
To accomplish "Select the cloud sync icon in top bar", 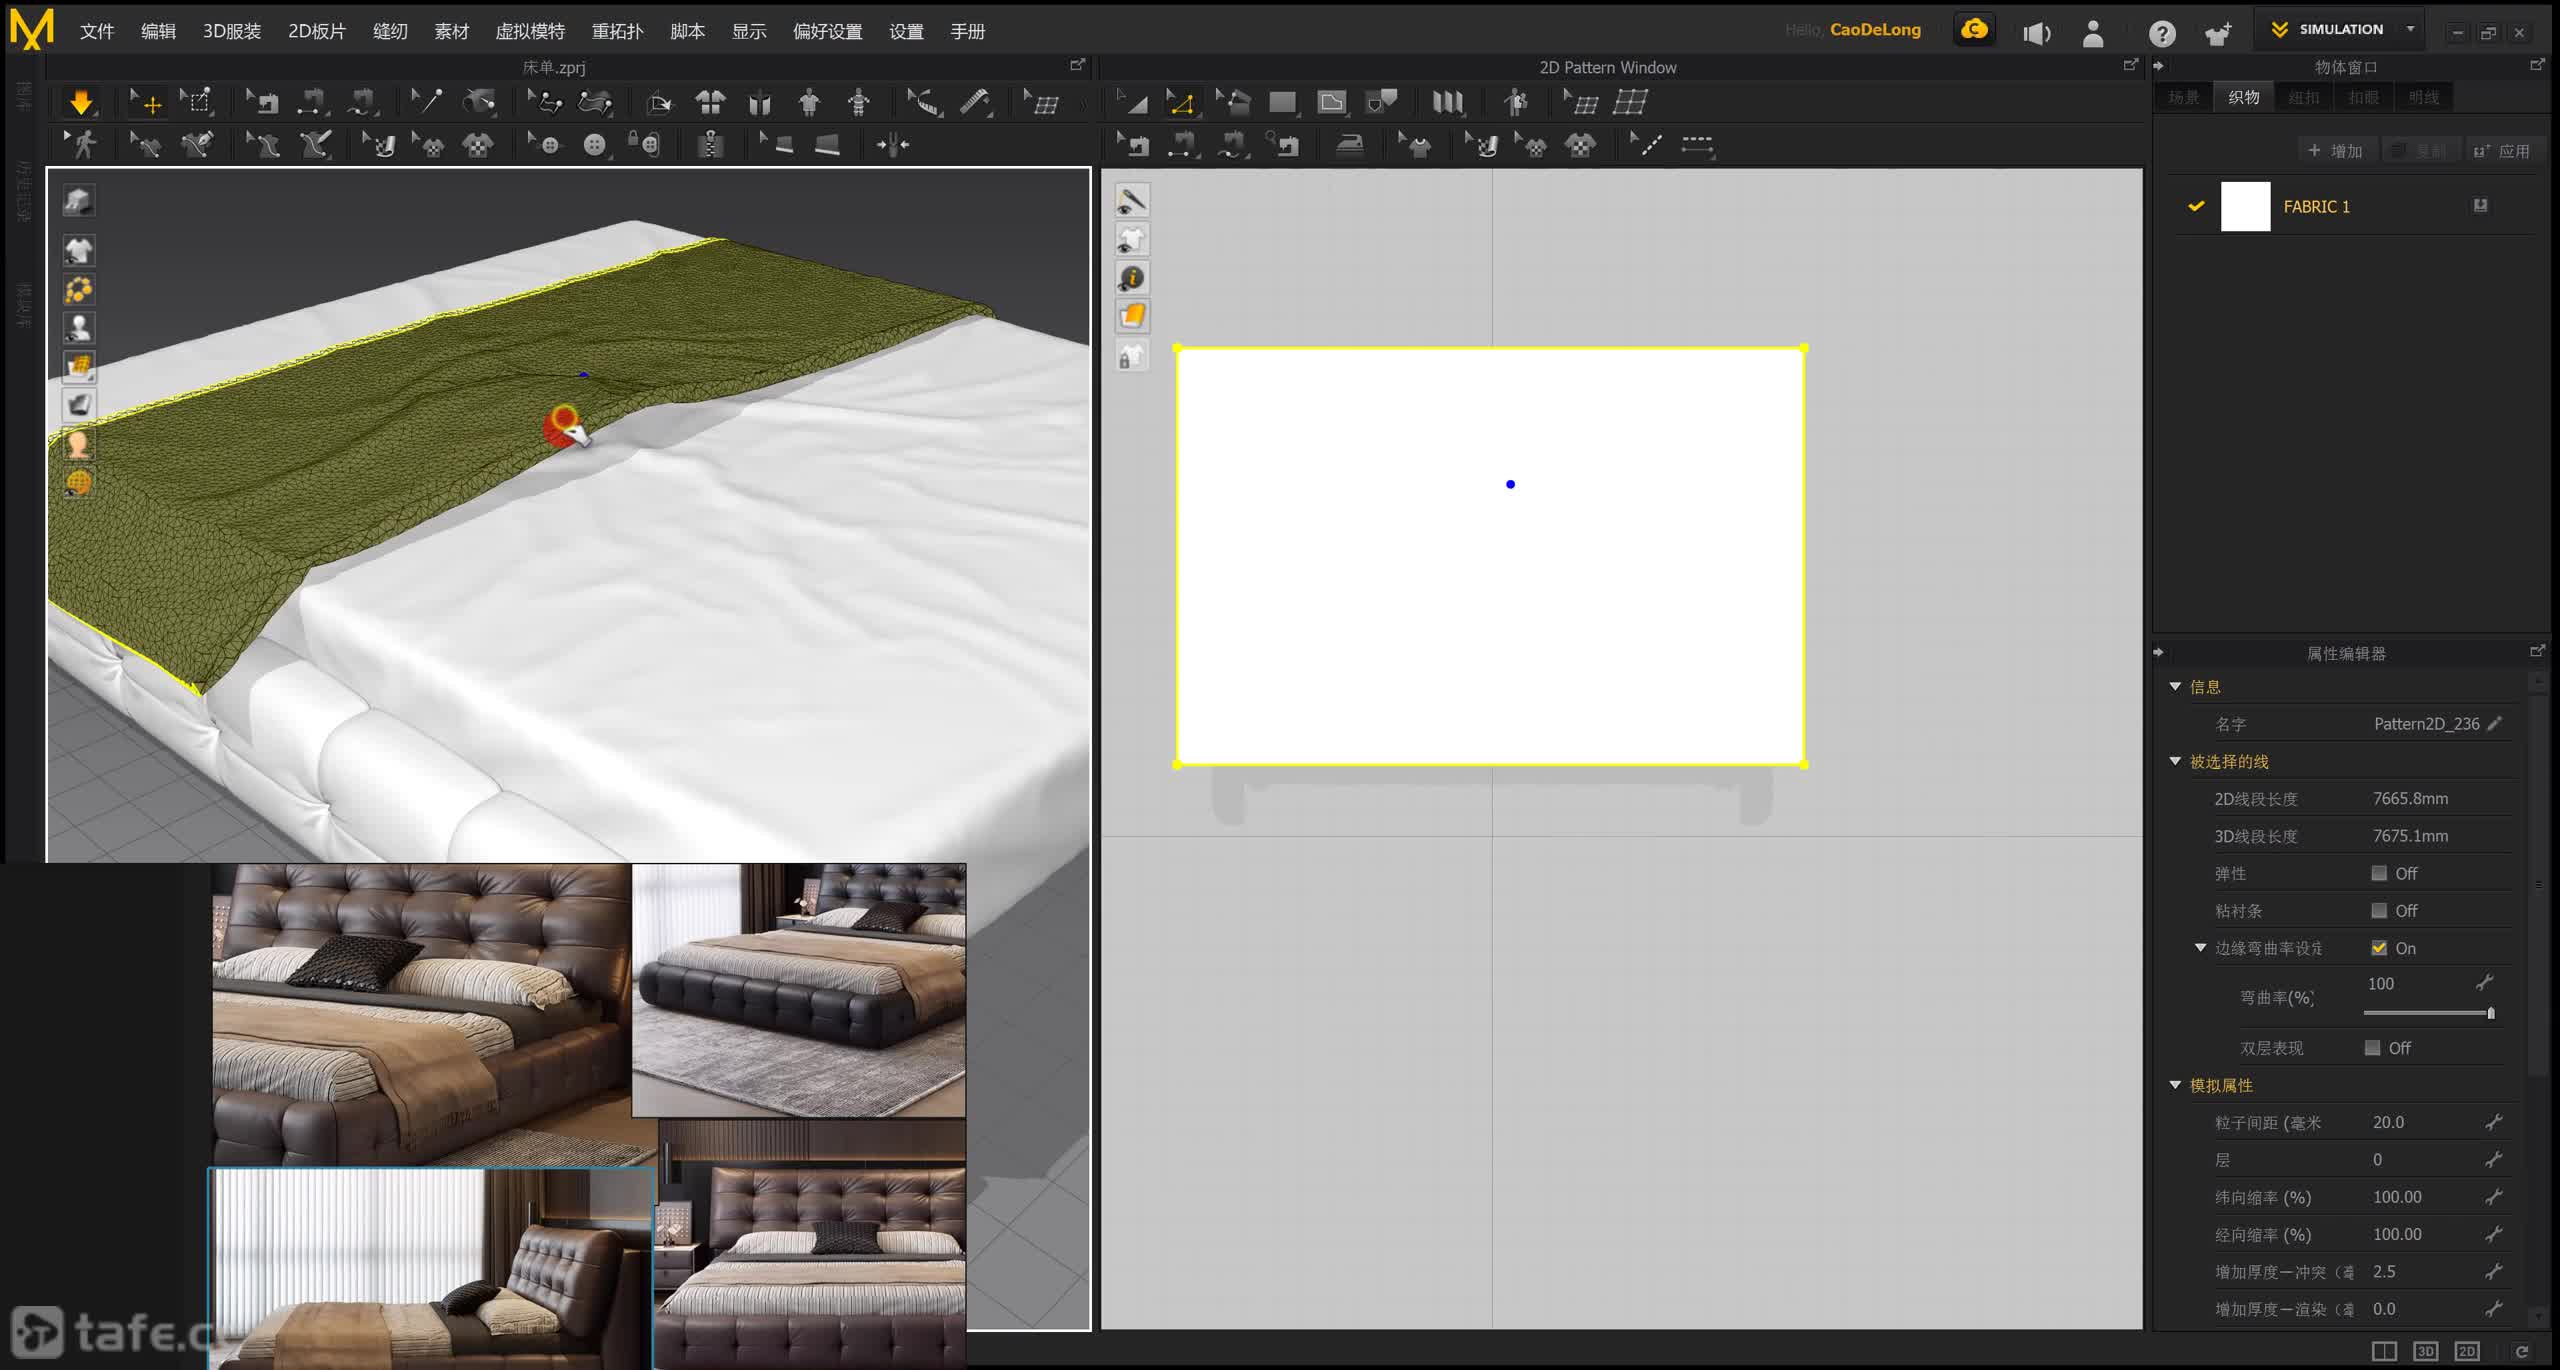I will [x=1974, y=30].
